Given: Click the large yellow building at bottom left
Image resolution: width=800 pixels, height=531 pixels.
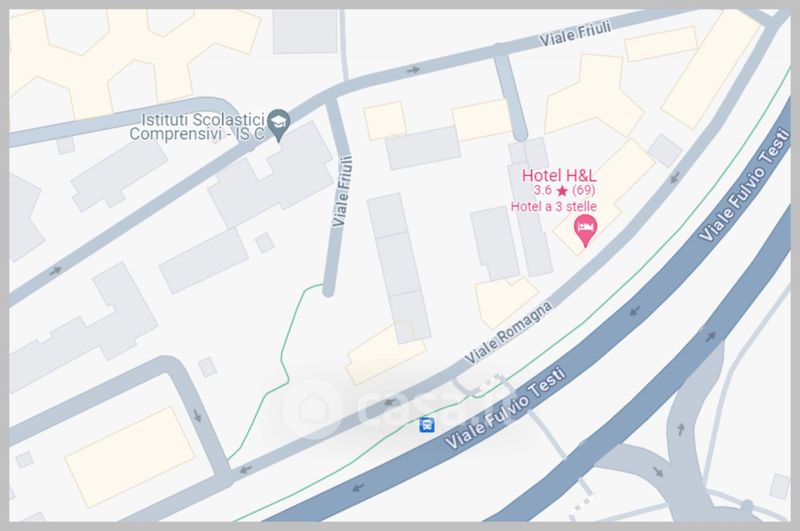Looking at the screenshot, I should click(x=130, y=457).
